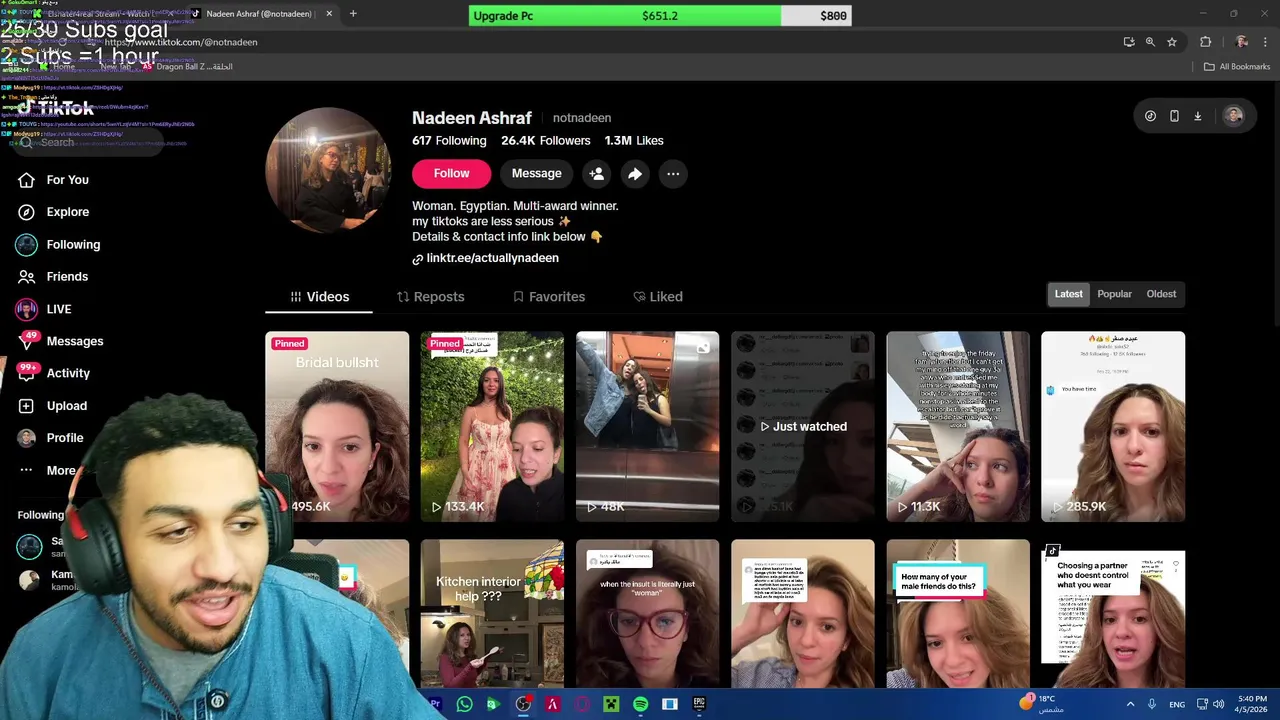The image size is (1280, 720).
Task: Click Nadeen Ashraf's profile picture
Action: (328, 170)
